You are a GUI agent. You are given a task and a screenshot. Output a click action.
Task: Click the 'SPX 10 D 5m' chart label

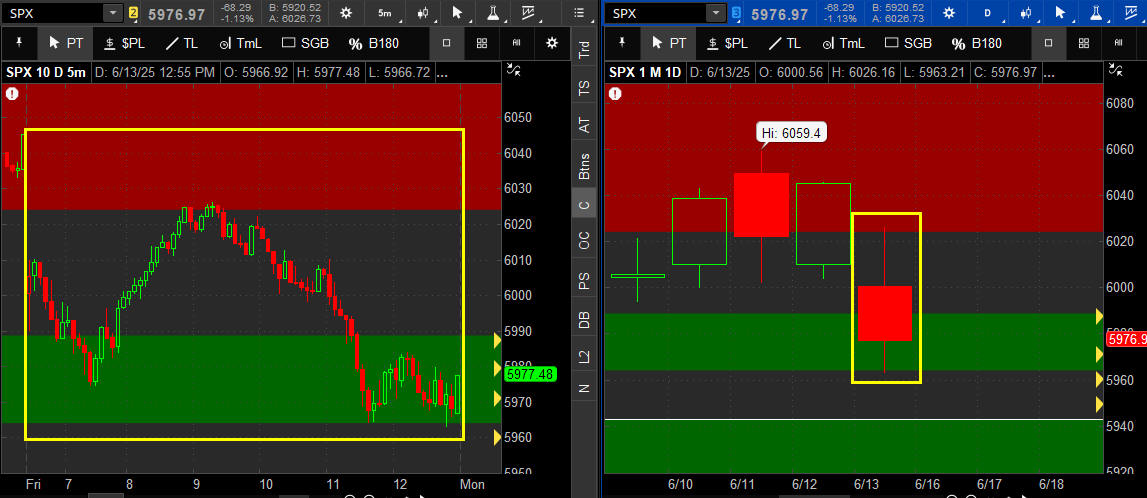[44, 72]
